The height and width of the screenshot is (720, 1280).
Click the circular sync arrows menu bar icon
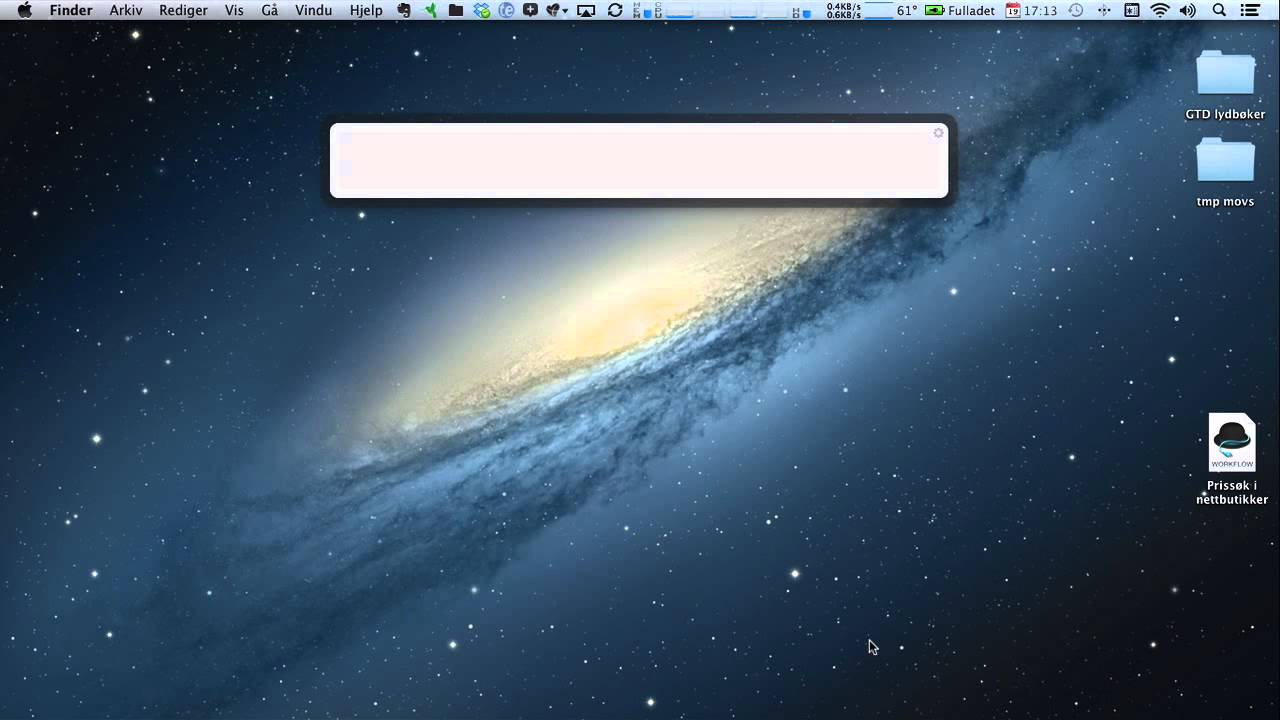click(x=615, y=10)
